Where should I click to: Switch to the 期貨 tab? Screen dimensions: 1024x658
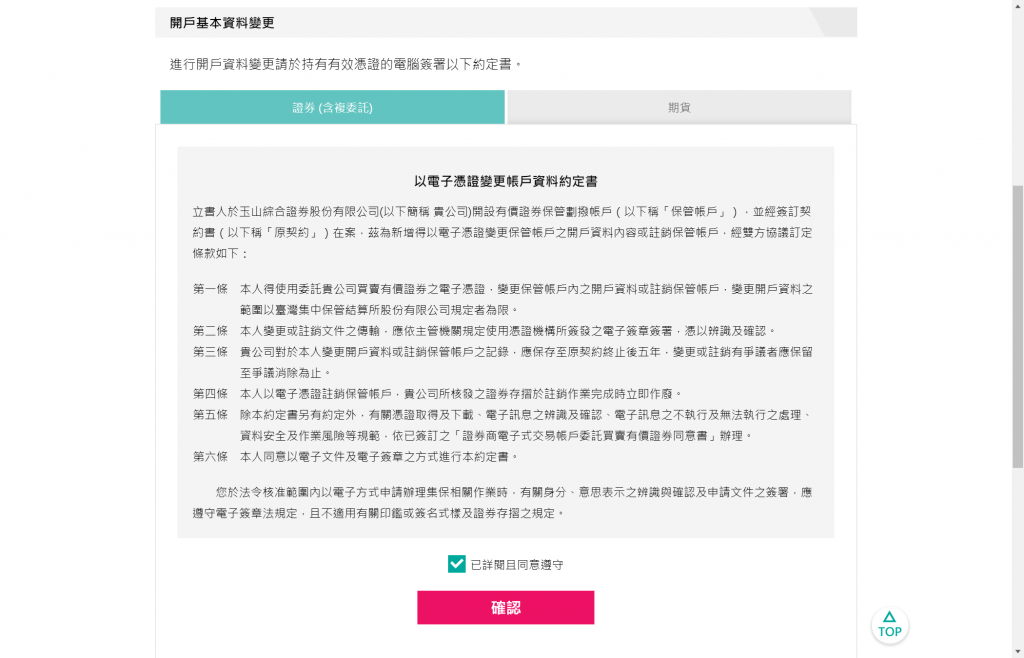coord(679,107)
